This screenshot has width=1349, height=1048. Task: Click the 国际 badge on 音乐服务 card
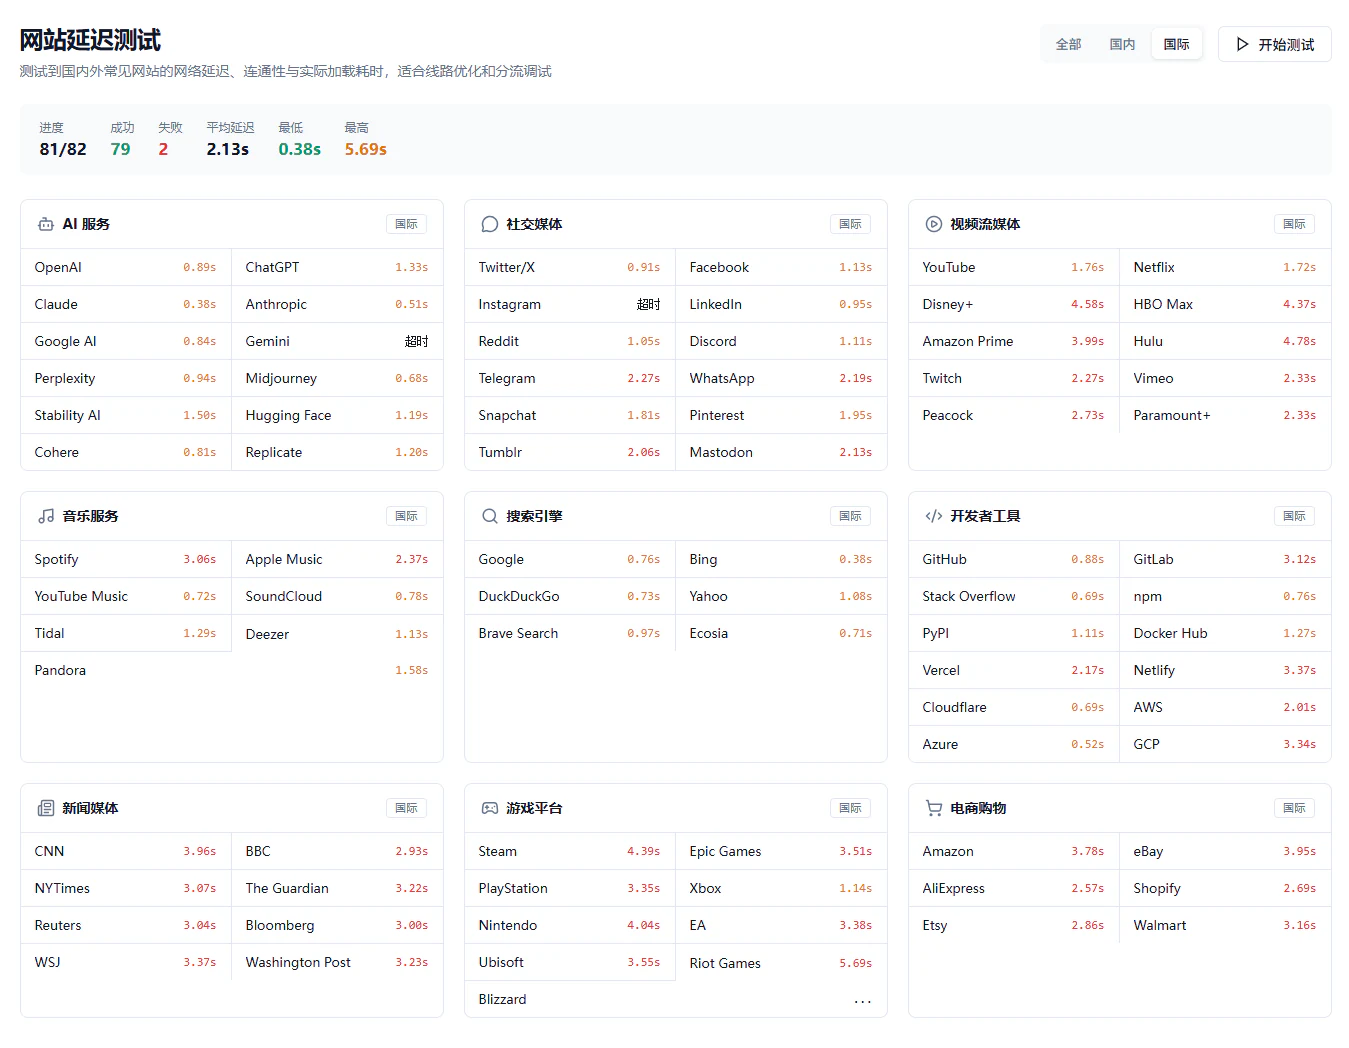tap(406, 516)
